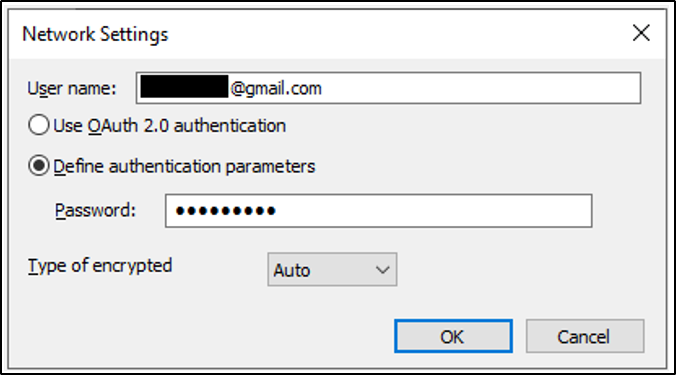The height and width of the screenshot is (375, 676).
Task: Close the Network Settings dialog with X
Action: tap(641, 33)
